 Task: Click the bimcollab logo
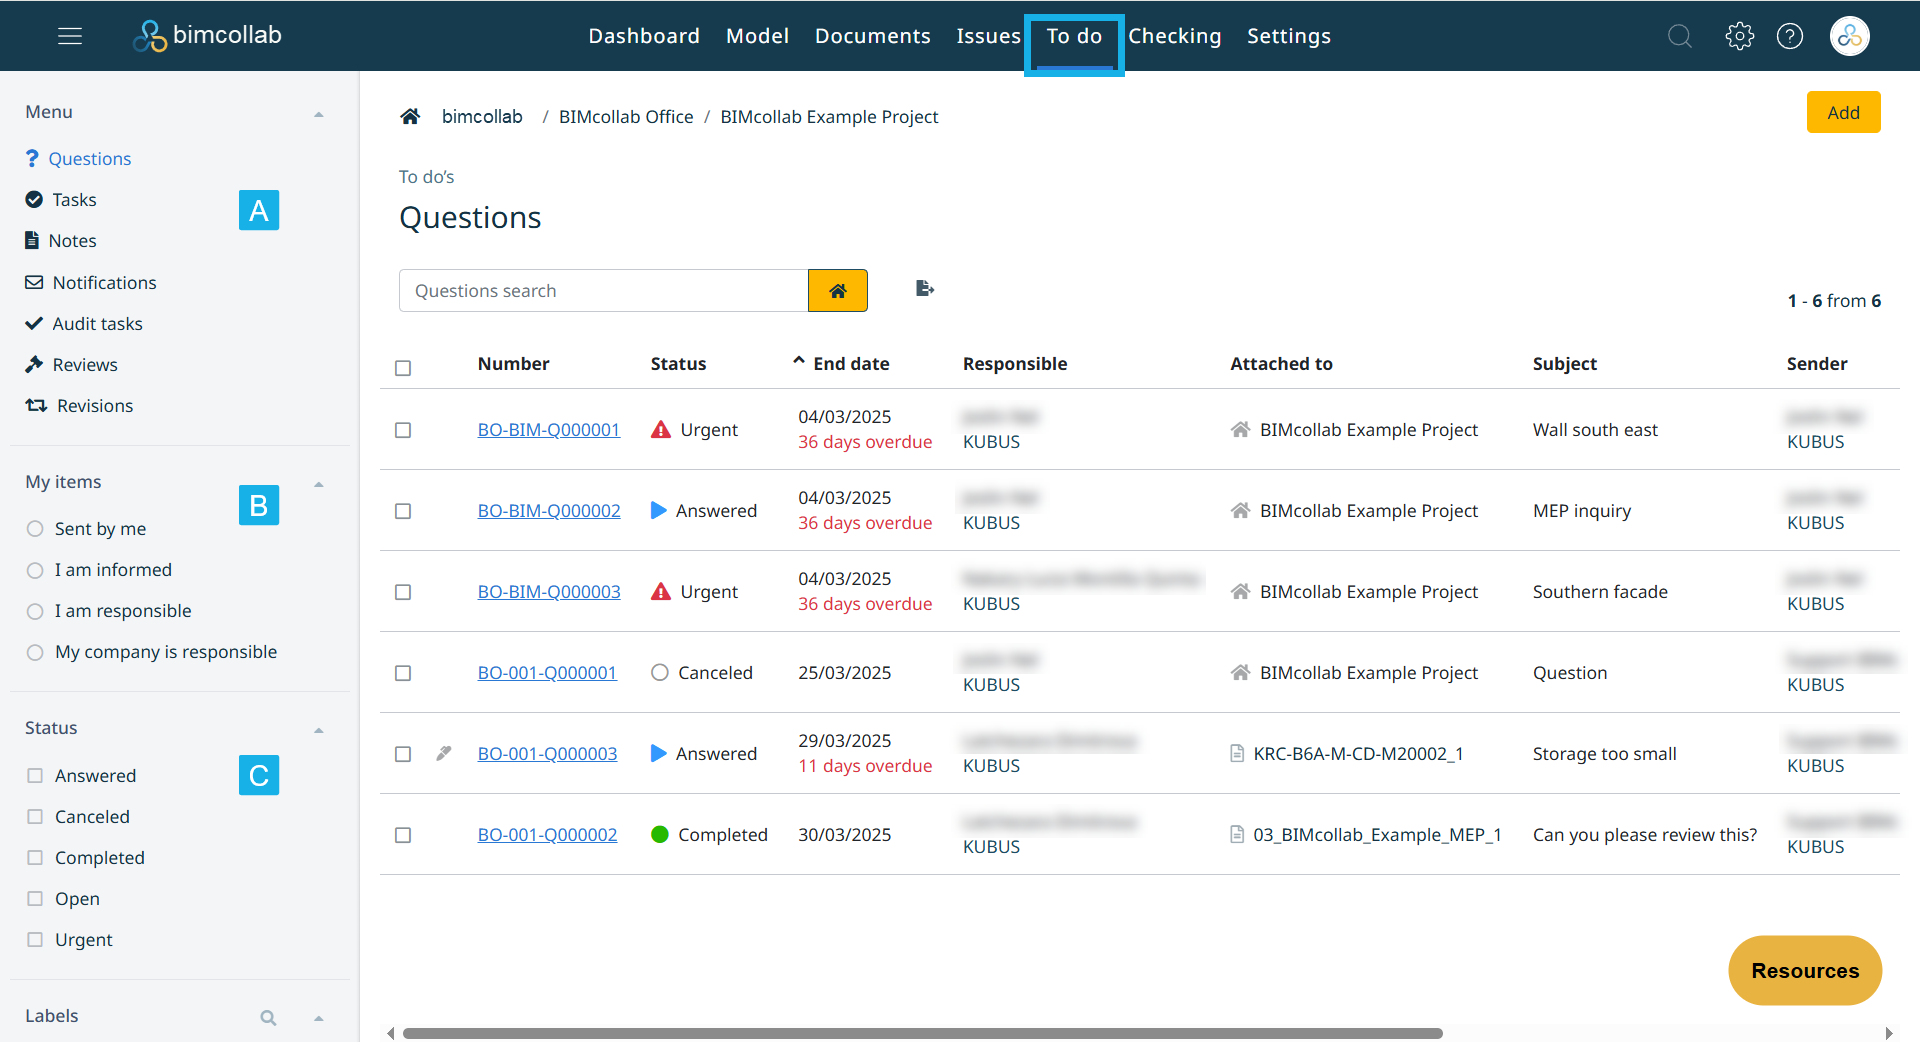(208, 36)
